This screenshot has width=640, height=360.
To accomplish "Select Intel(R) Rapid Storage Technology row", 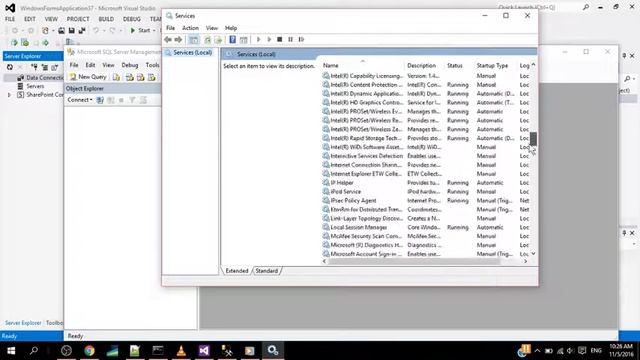I will point(426,138).
